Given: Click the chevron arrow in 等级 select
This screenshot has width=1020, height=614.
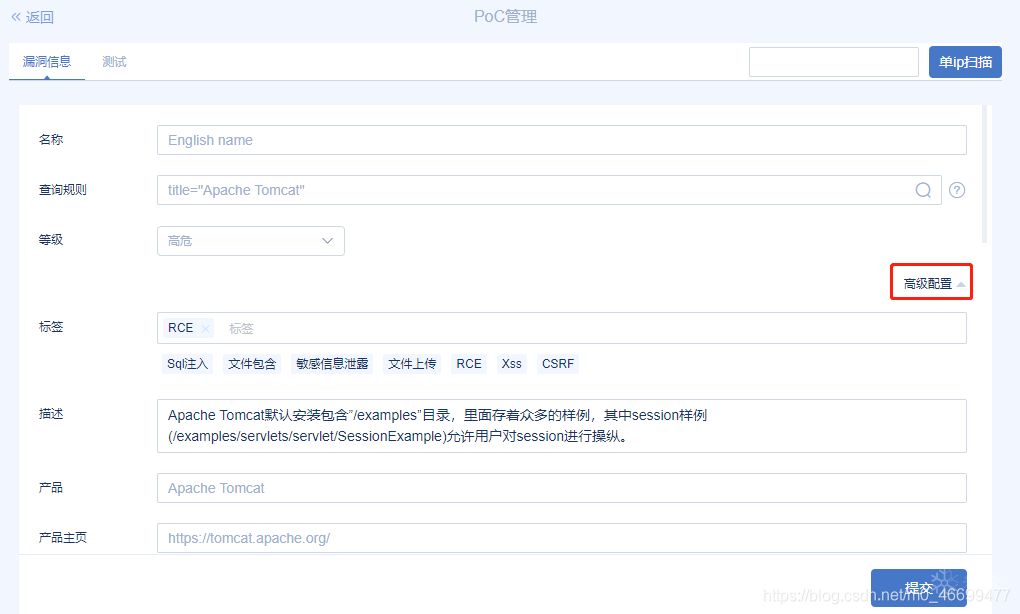Looking at the screenshot, I should pyautogui.click(x=327, y=241).
